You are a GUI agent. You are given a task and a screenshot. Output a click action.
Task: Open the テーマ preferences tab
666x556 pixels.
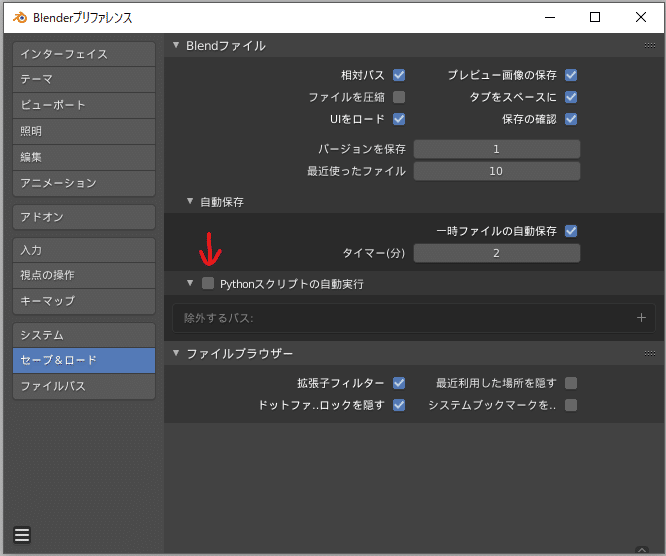click(84, 79)
